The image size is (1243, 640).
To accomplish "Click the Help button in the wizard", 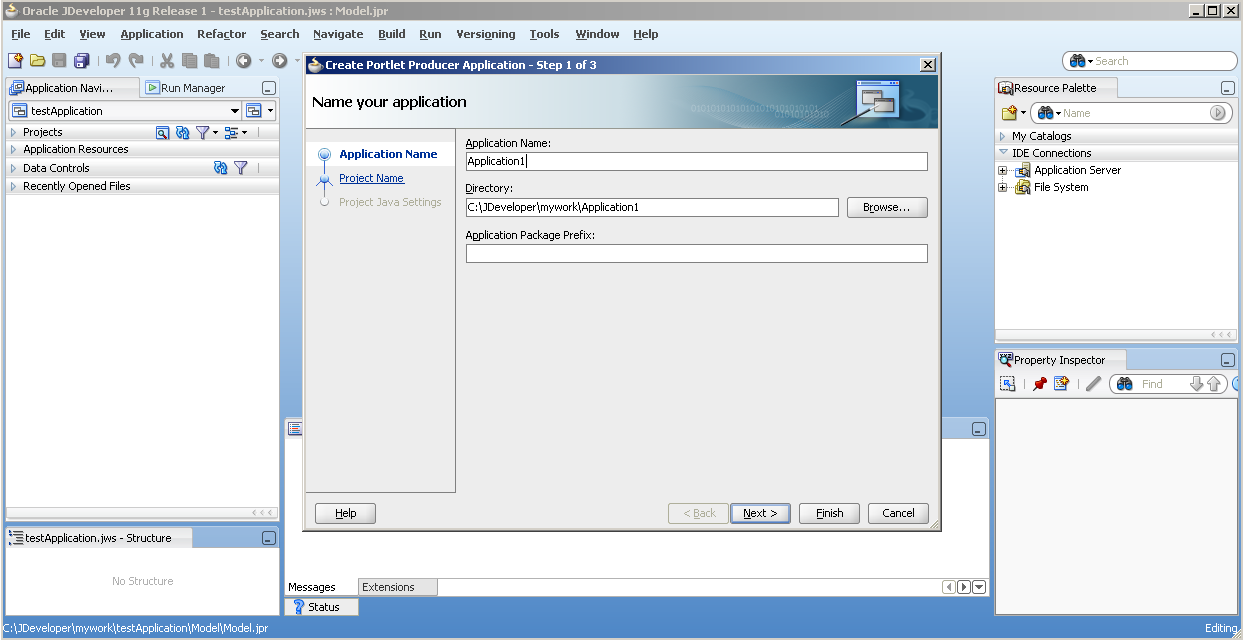I will (x=346, y=513).
